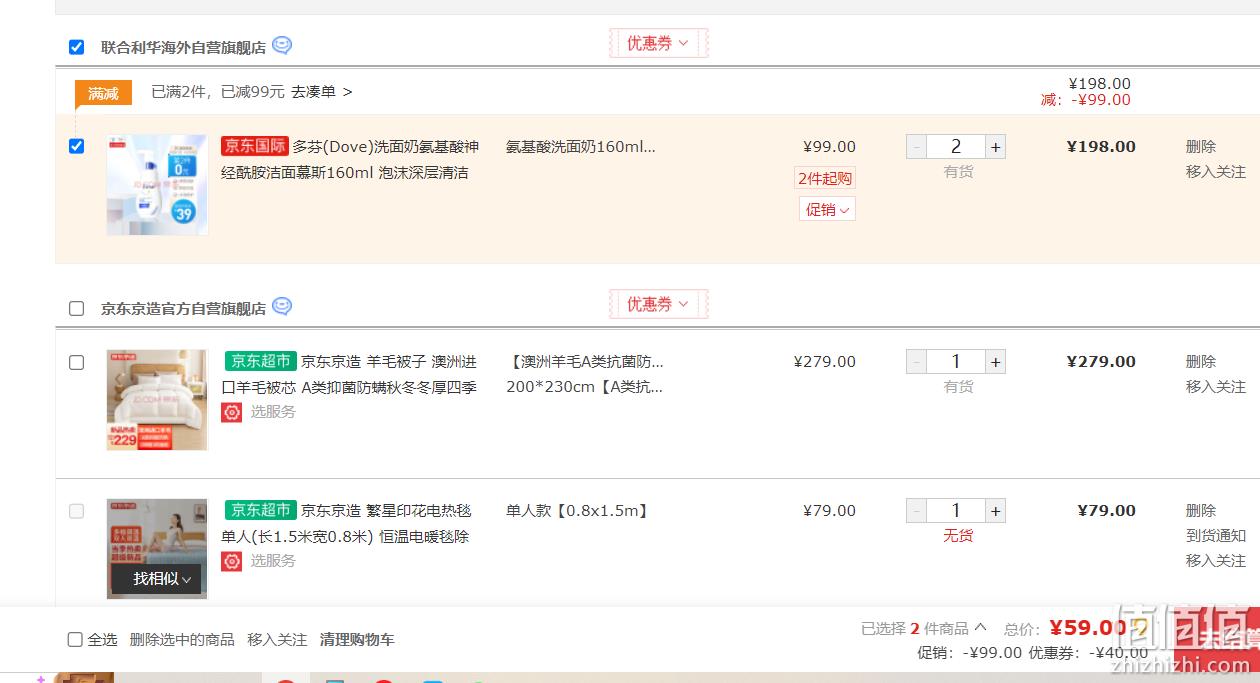This screenshot has height=683, width=1260.
Task: Click the 满减 promotion tag
Action: pos(103,93)
